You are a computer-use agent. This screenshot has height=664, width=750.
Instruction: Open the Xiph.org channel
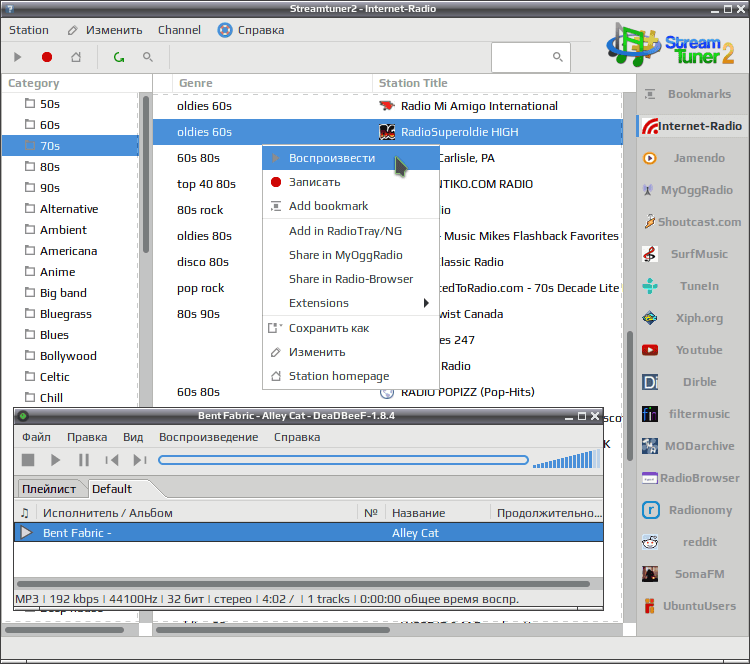(692, 318)
